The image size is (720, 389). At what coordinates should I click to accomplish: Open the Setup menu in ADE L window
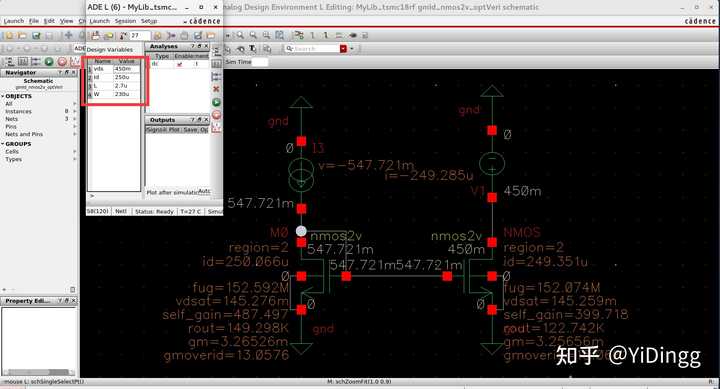point(149,21)
